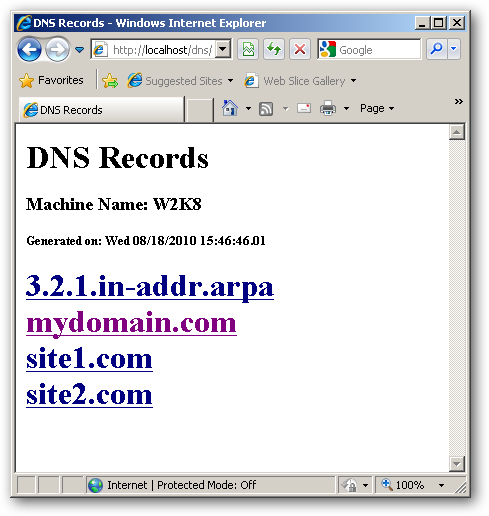Expand the command bar overflow chevron
Viewport: 489px width, 516px height.
coord(459,101)
